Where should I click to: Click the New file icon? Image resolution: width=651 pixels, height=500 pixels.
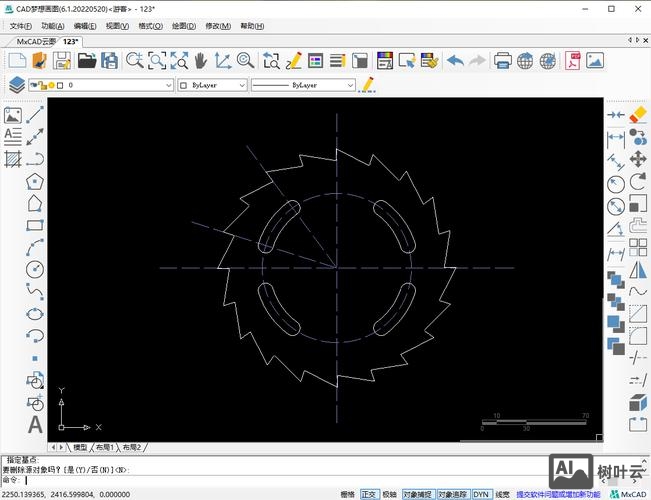tap(16, 61)
